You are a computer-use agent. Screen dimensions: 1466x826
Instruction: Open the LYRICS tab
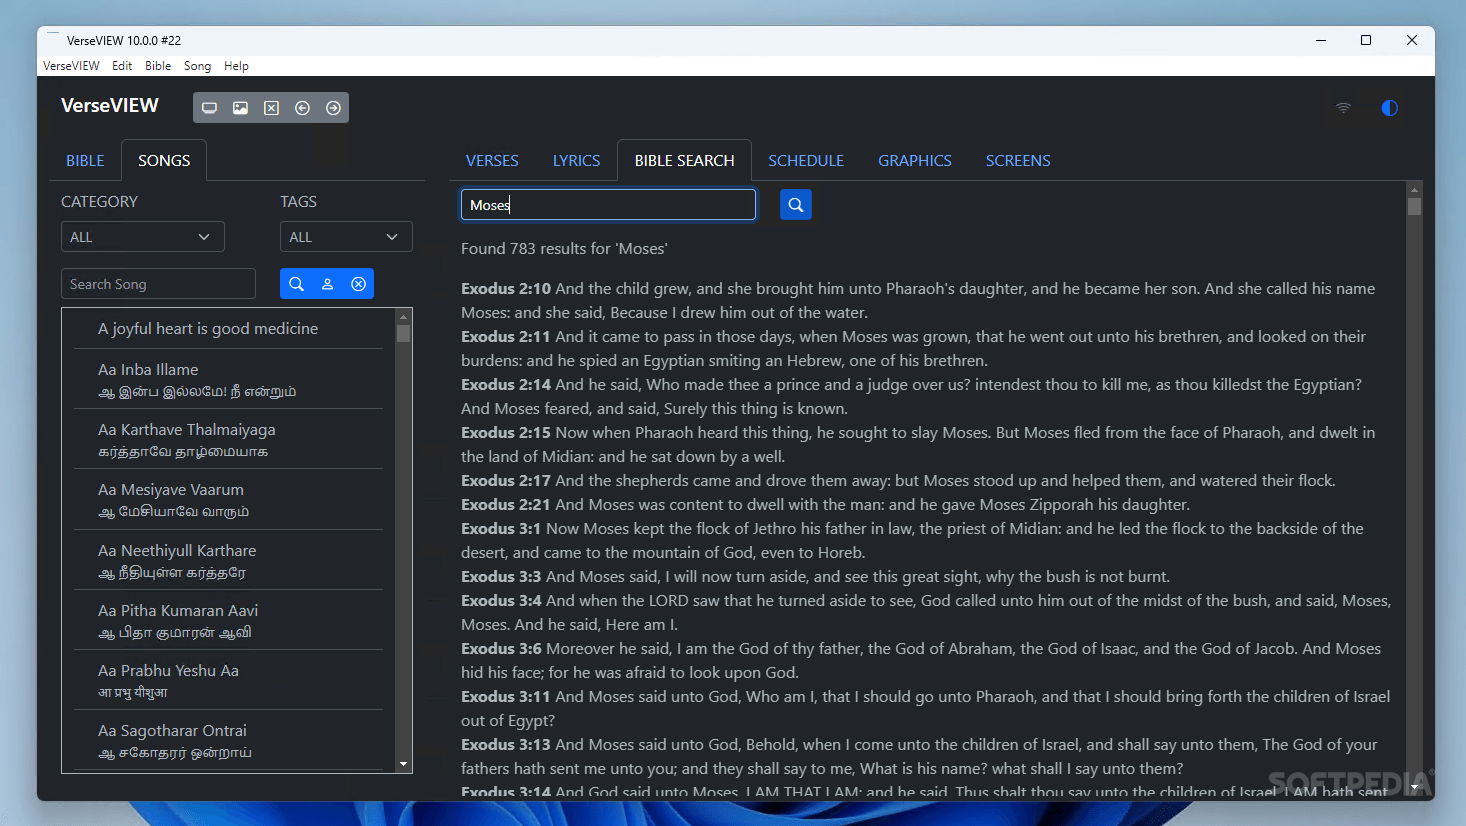pyautogui.click(x=576, y=161)
